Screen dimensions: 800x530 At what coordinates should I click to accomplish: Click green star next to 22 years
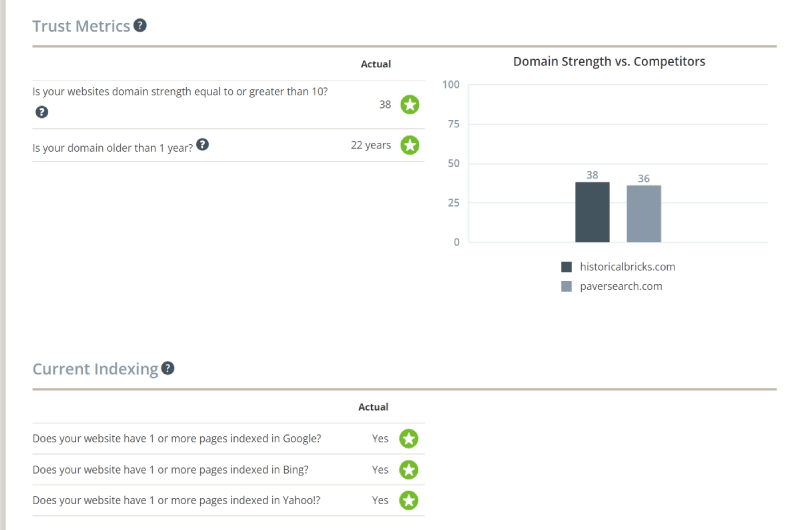410,145
